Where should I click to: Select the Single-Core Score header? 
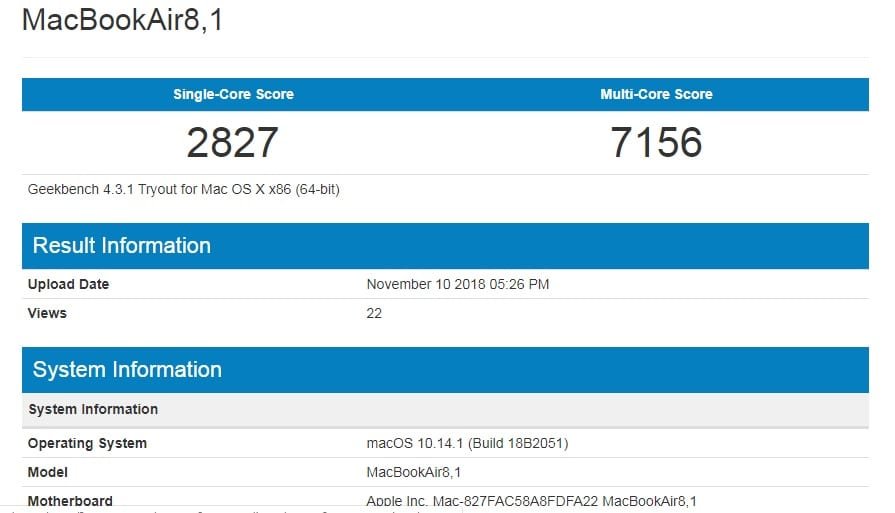(x=233, y=94)
